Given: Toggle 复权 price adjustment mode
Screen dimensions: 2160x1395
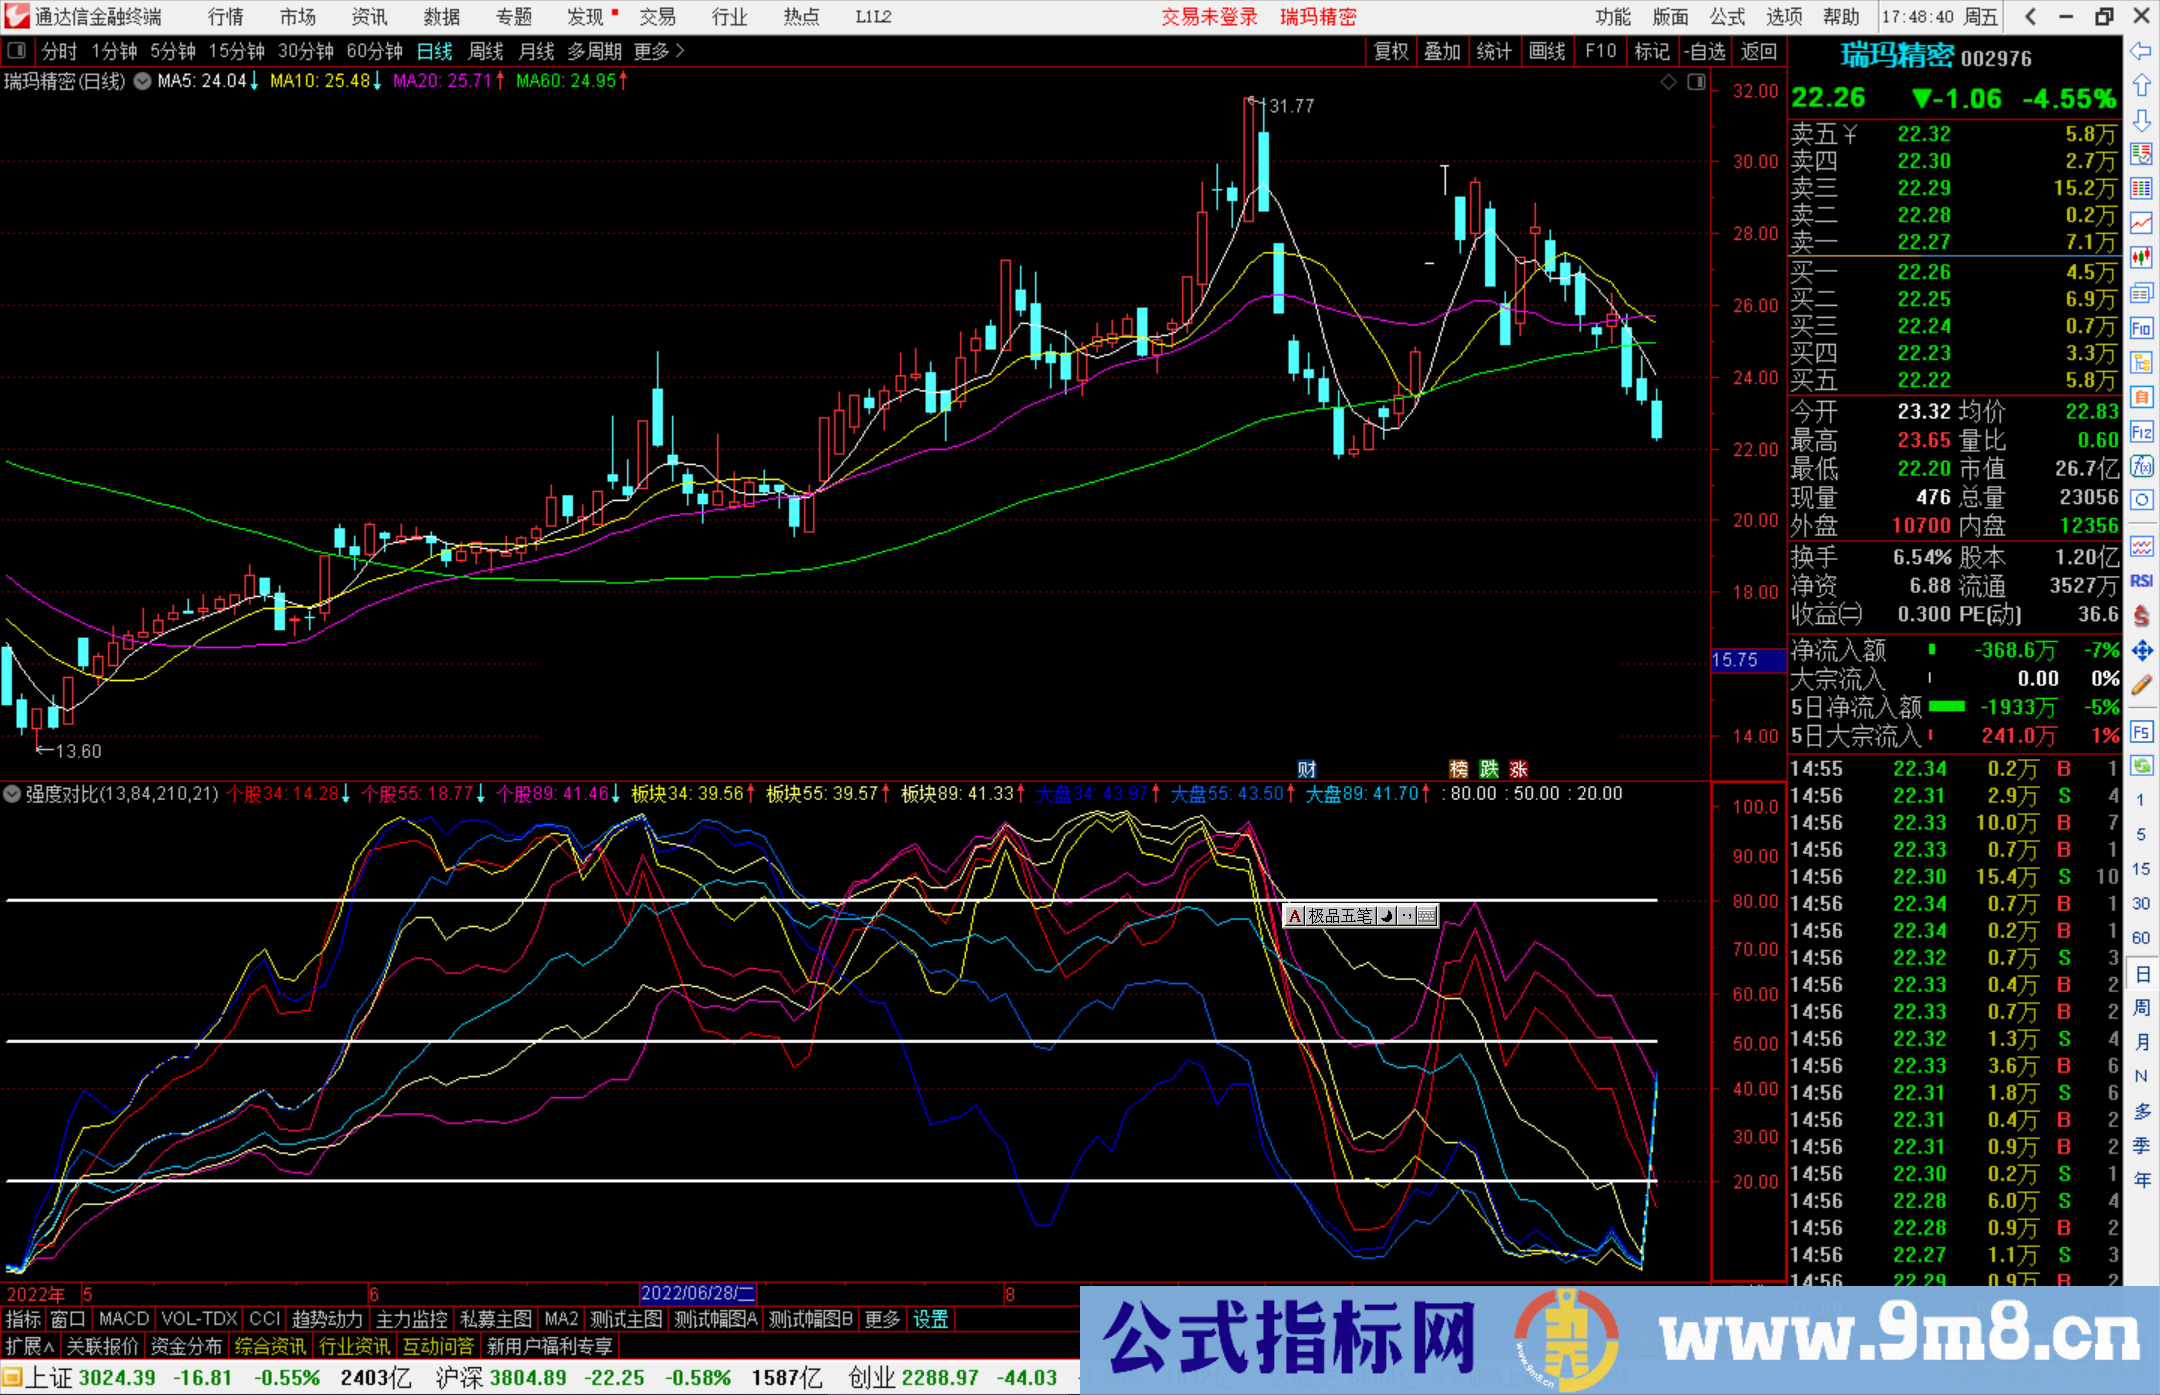Looking at the screenshot, I should click(x=1390, y=51).
